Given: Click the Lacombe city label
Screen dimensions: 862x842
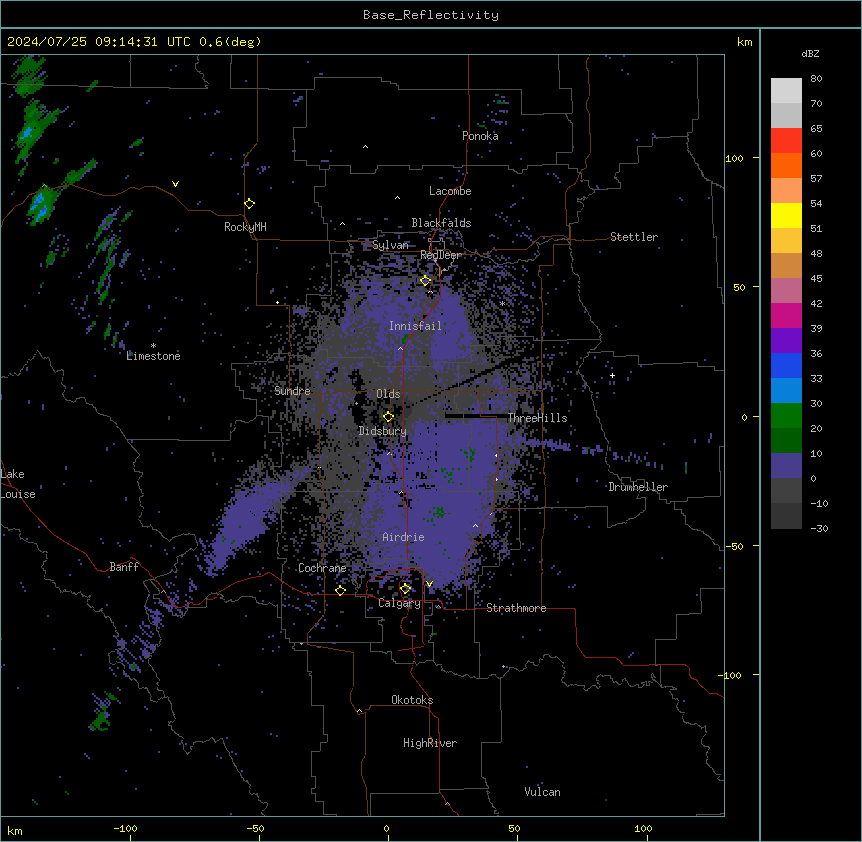Looking at the screenshot, I should [x=450, y=191].
